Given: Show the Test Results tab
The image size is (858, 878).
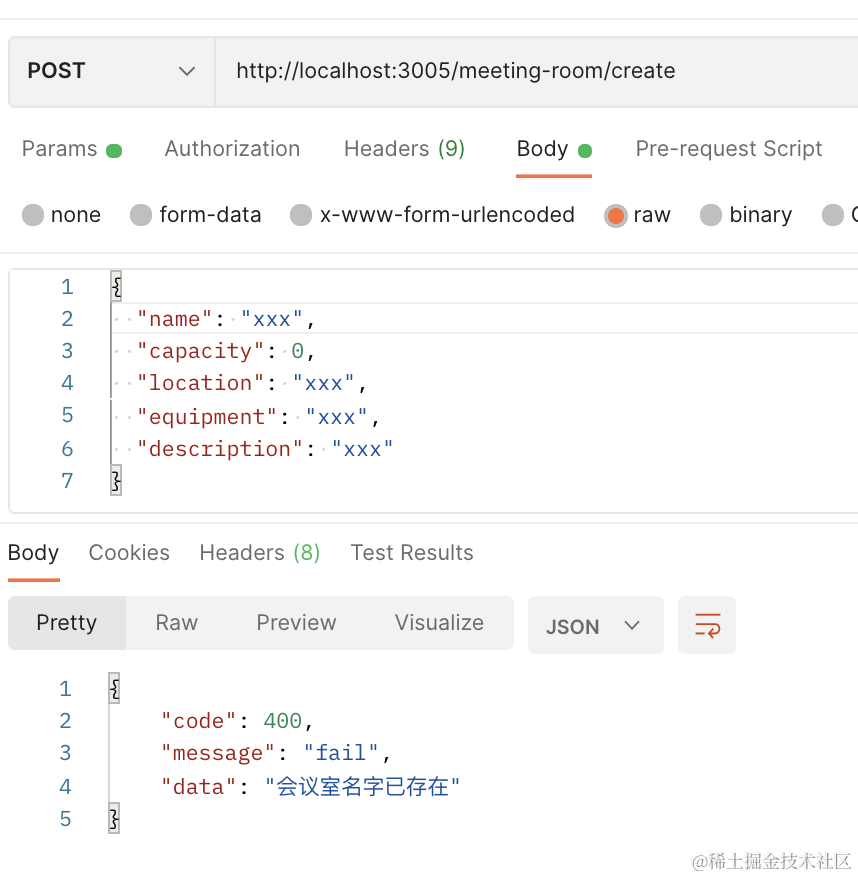Looking at the screenshot, I should coord(412,553).
